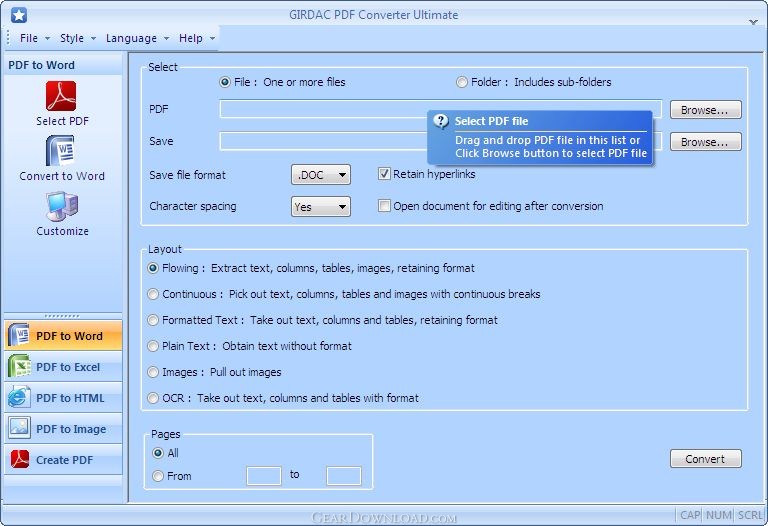Viewport: 768px width, 526px height.
Task: Select the From page range radio button
Action: (x=158, y=476)
